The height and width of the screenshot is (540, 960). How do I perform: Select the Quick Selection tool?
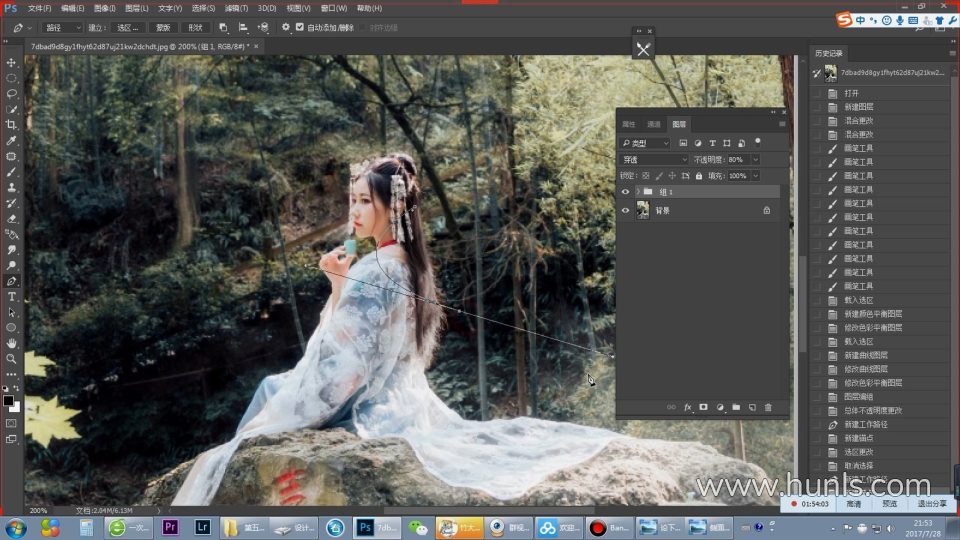11,109
